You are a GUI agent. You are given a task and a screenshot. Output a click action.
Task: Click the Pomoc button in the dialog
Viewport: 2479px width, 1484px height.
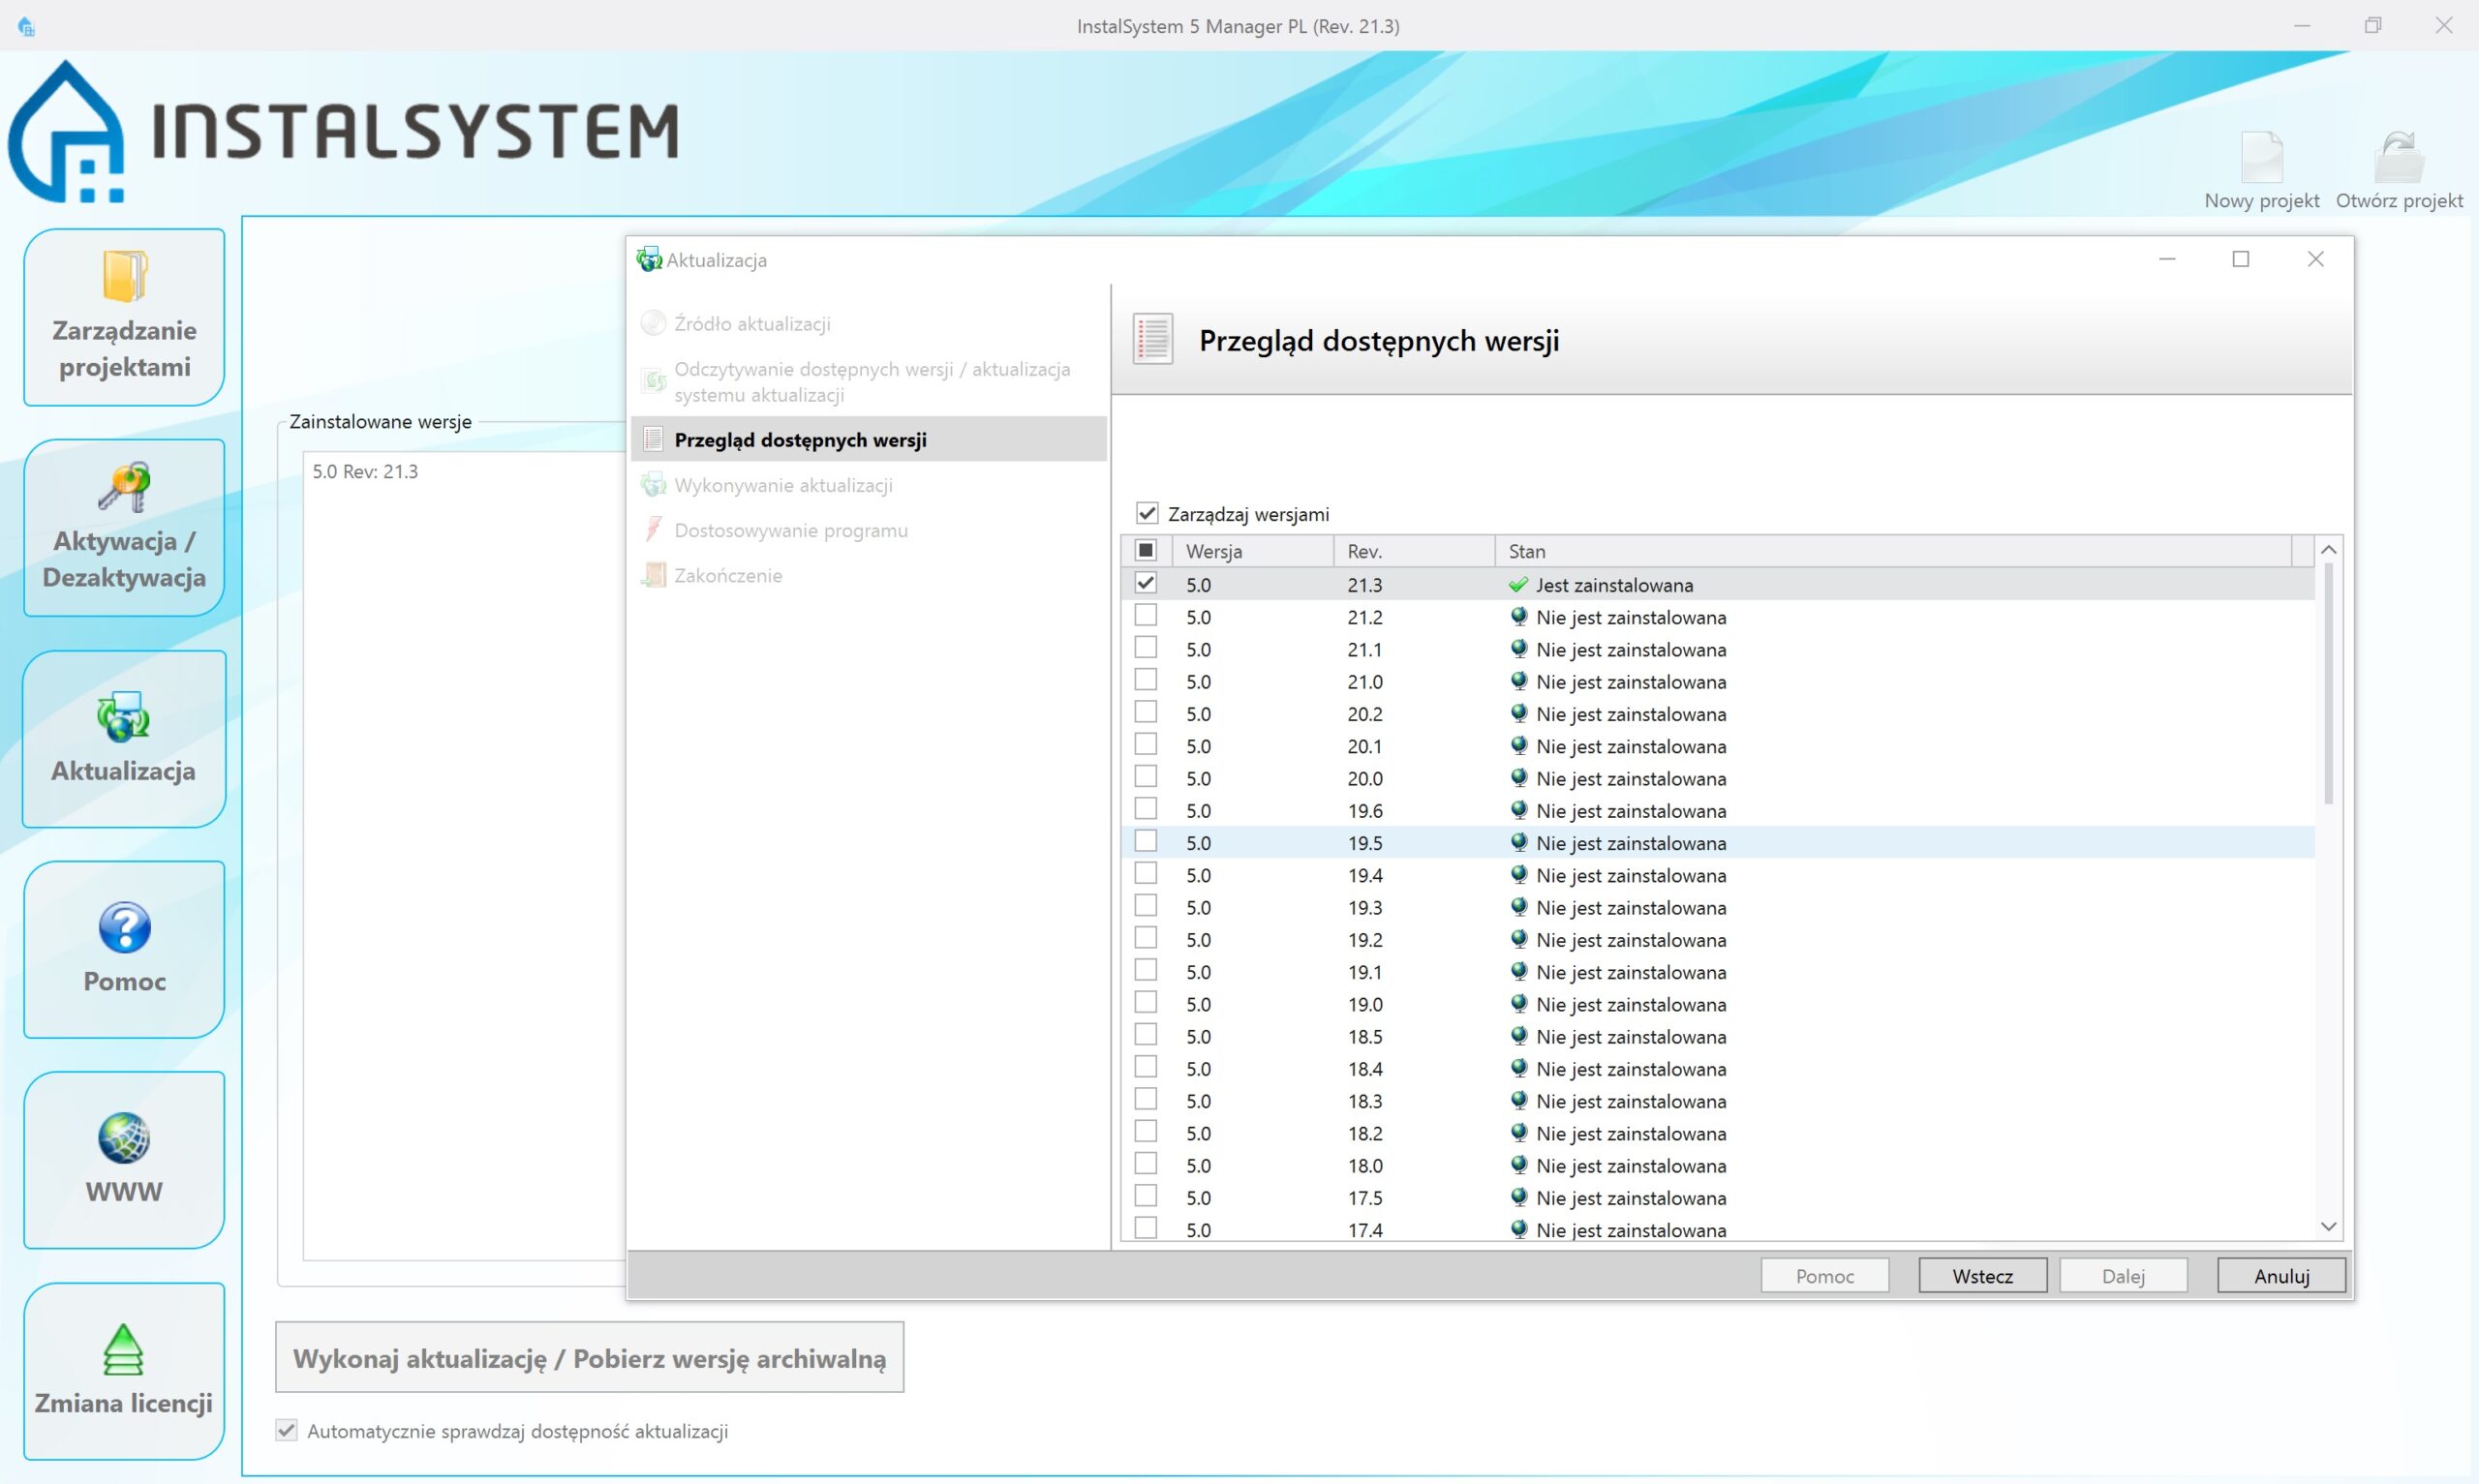pos(1824,1276)
